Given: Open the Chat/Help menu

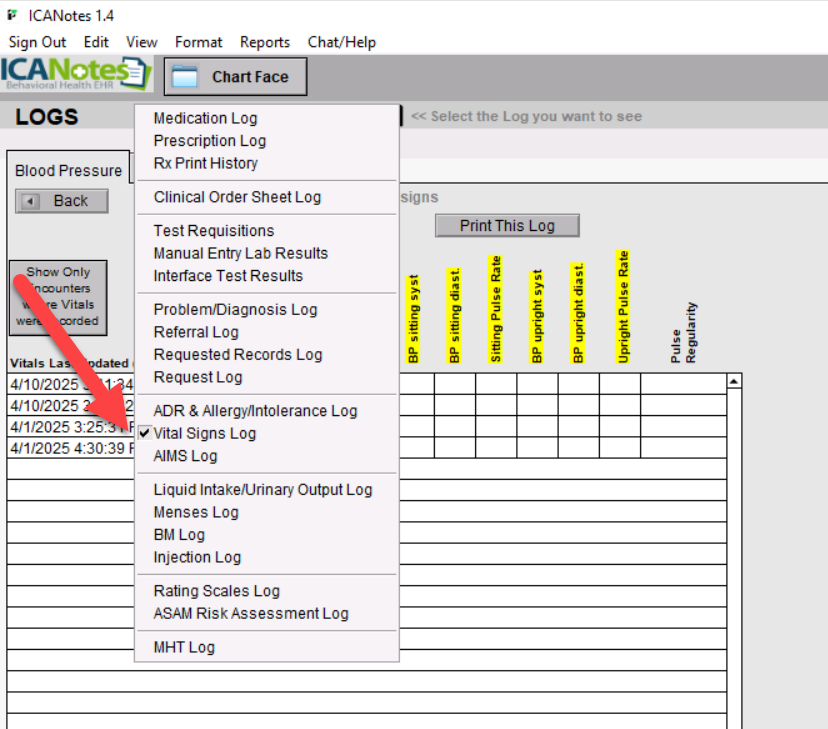Looking at the screenshot, I should pyautogui.click(x=341, y=42).
